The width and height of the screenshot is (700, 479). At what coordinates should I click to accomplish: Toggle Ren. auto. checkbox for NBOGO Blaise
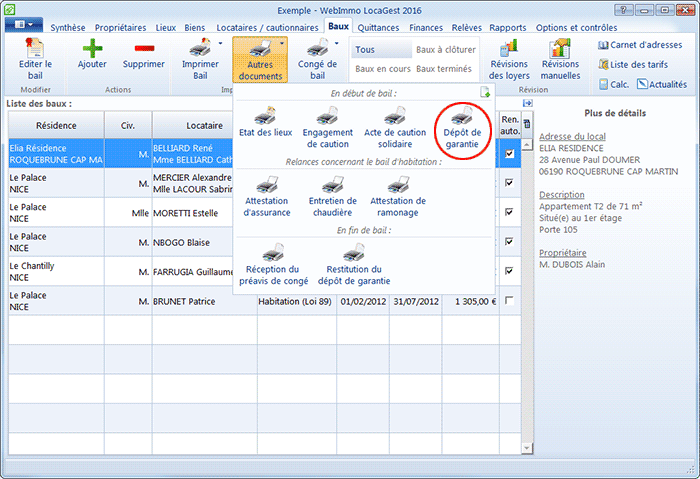click(509, 242)
